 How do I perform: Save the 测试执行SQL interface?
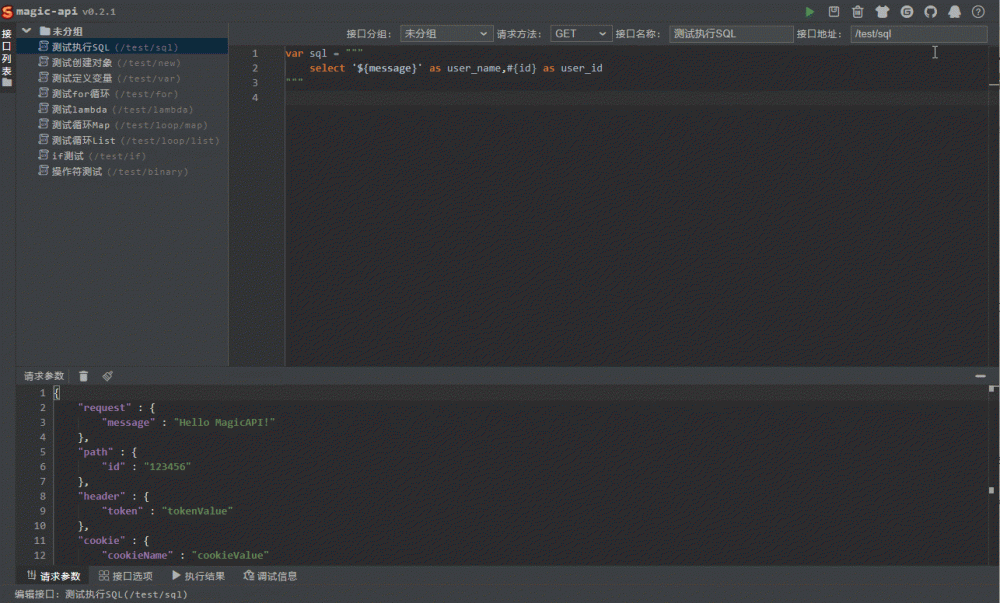point(835,11)
